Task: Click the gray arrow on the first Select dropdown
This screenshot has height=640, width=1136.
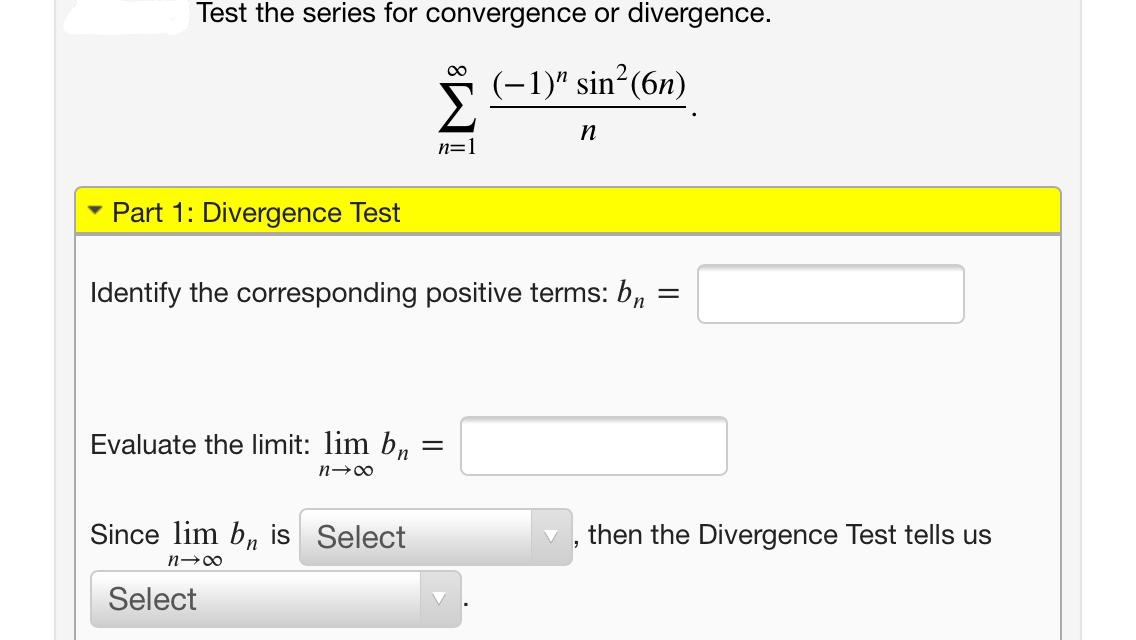Action: click(x=551, y=537)
